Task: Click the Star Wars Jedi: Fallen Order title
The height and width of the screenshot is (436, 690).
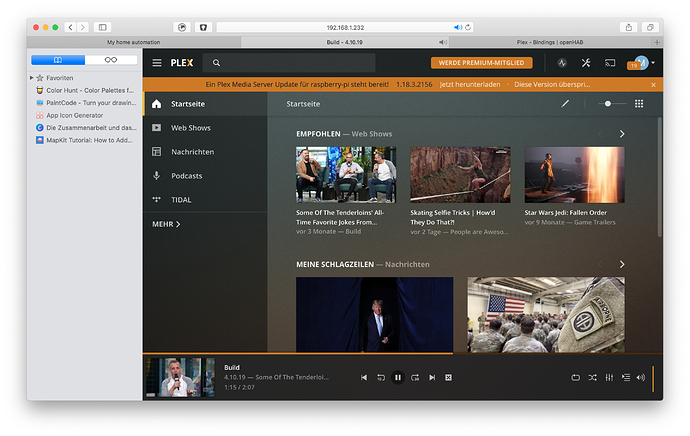Action: (565, 213)
